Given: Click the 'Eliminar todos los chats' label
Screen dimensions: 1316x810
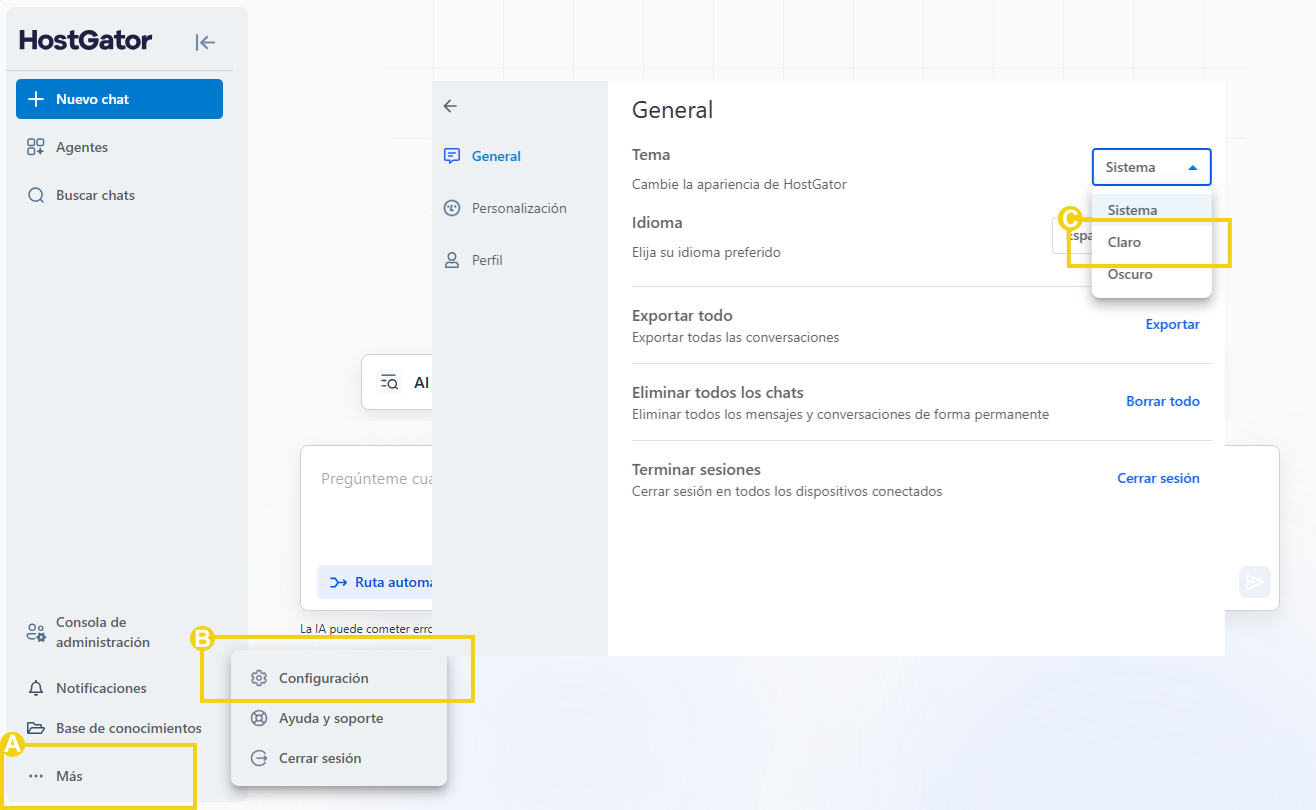Looking at the screenshot, I should click(x=718, y=393).
